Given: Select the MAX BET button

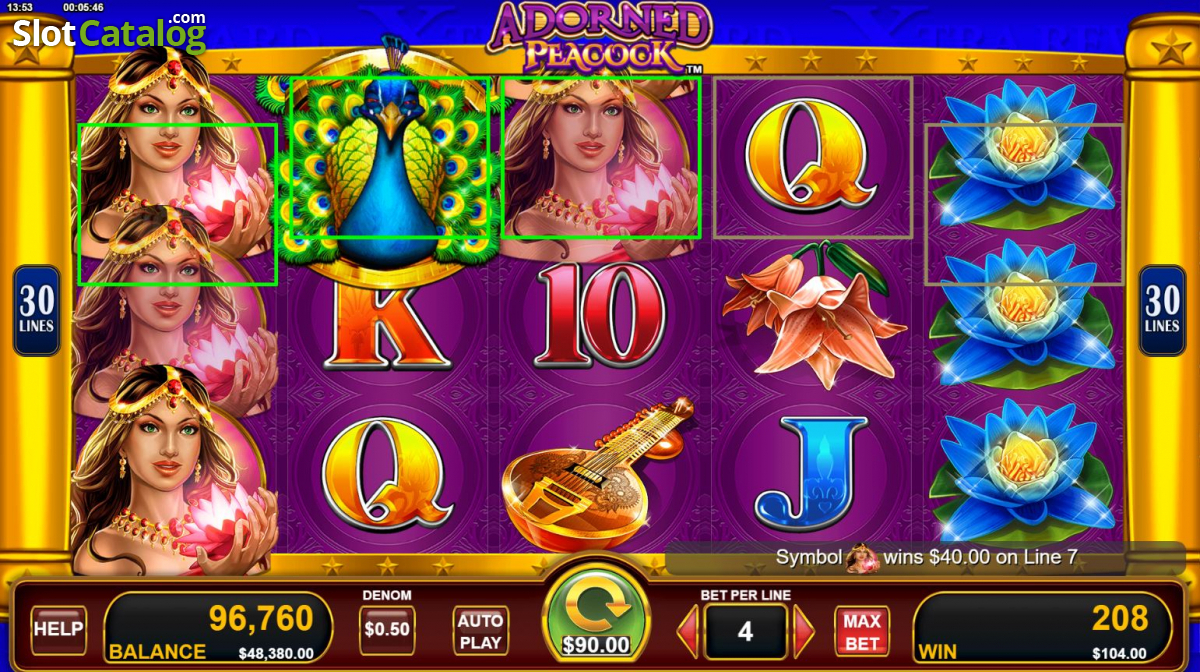Looking at the screenshot, I should coord(861,630).
